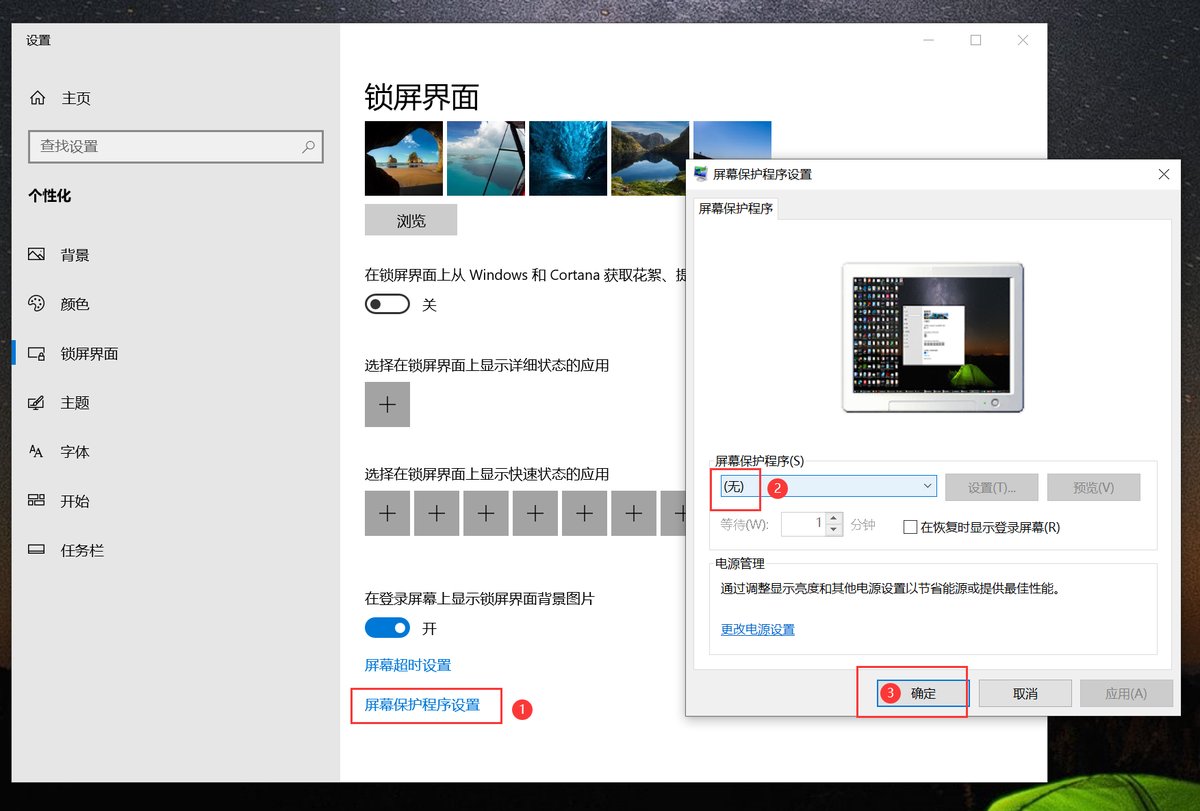Open the 字体 fonts settings page

tap(60, 452)
